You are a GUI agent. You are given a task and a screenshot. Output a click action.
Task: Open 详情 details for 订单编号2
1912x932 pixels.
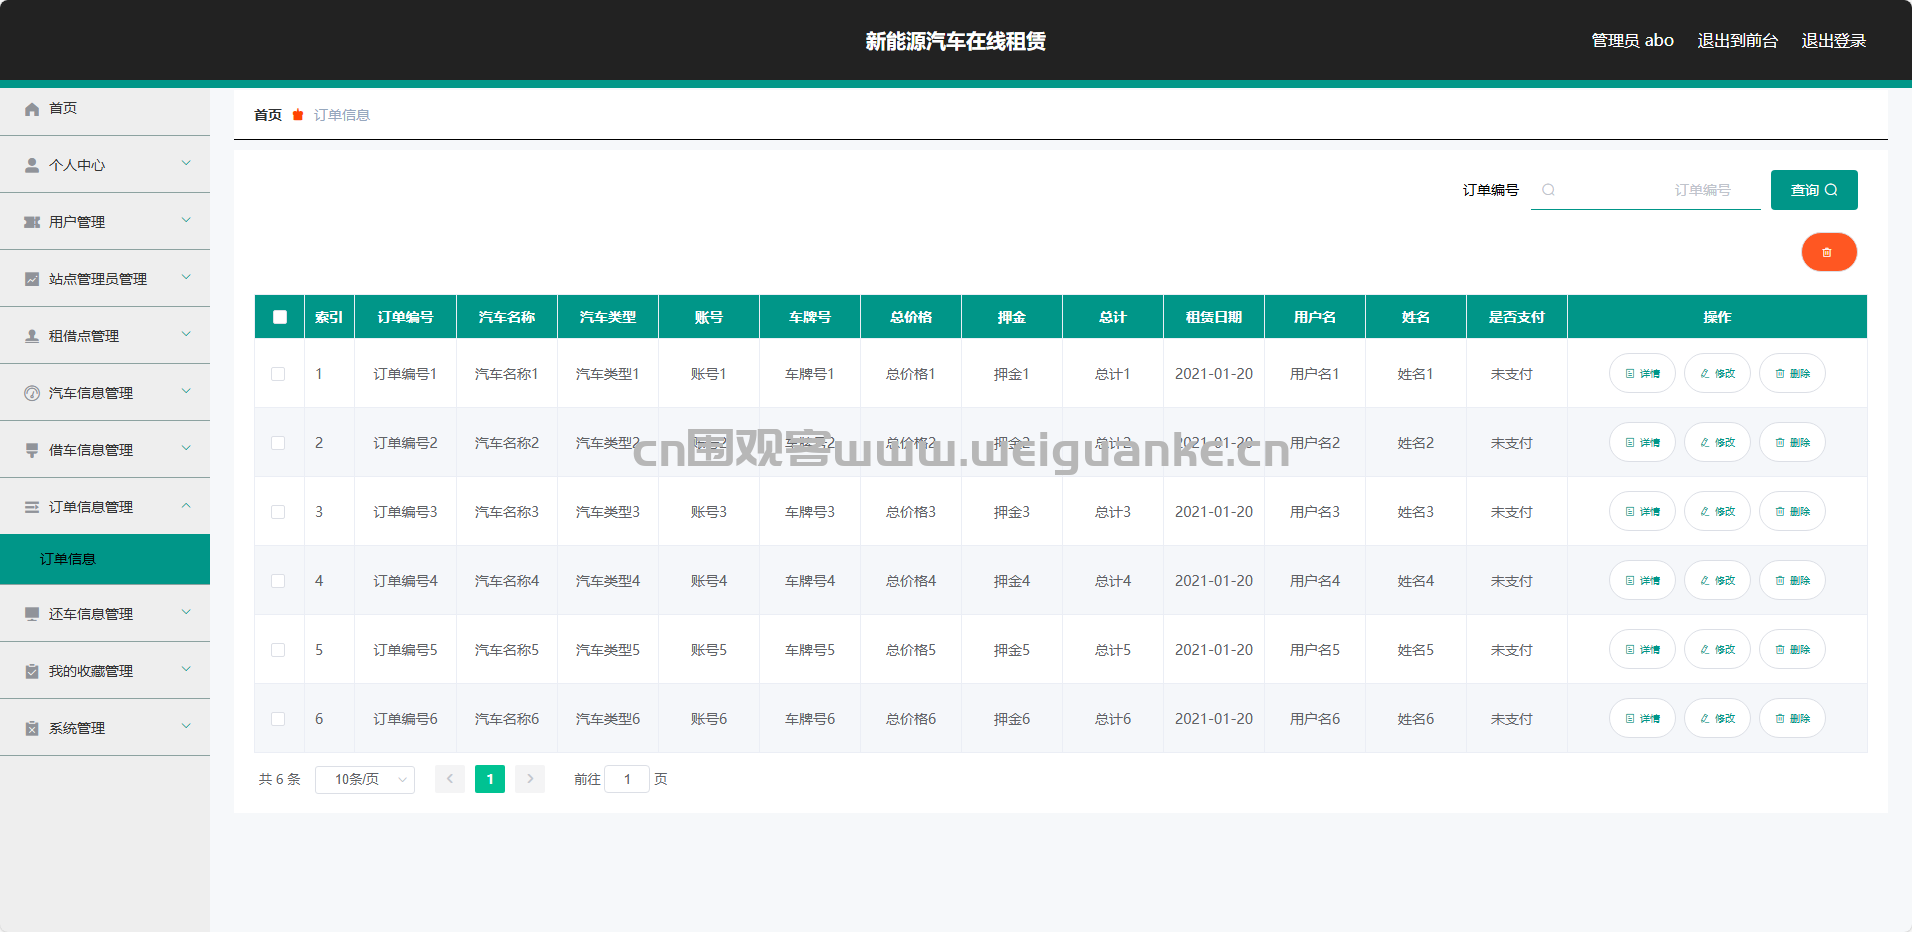(1642, 442)
